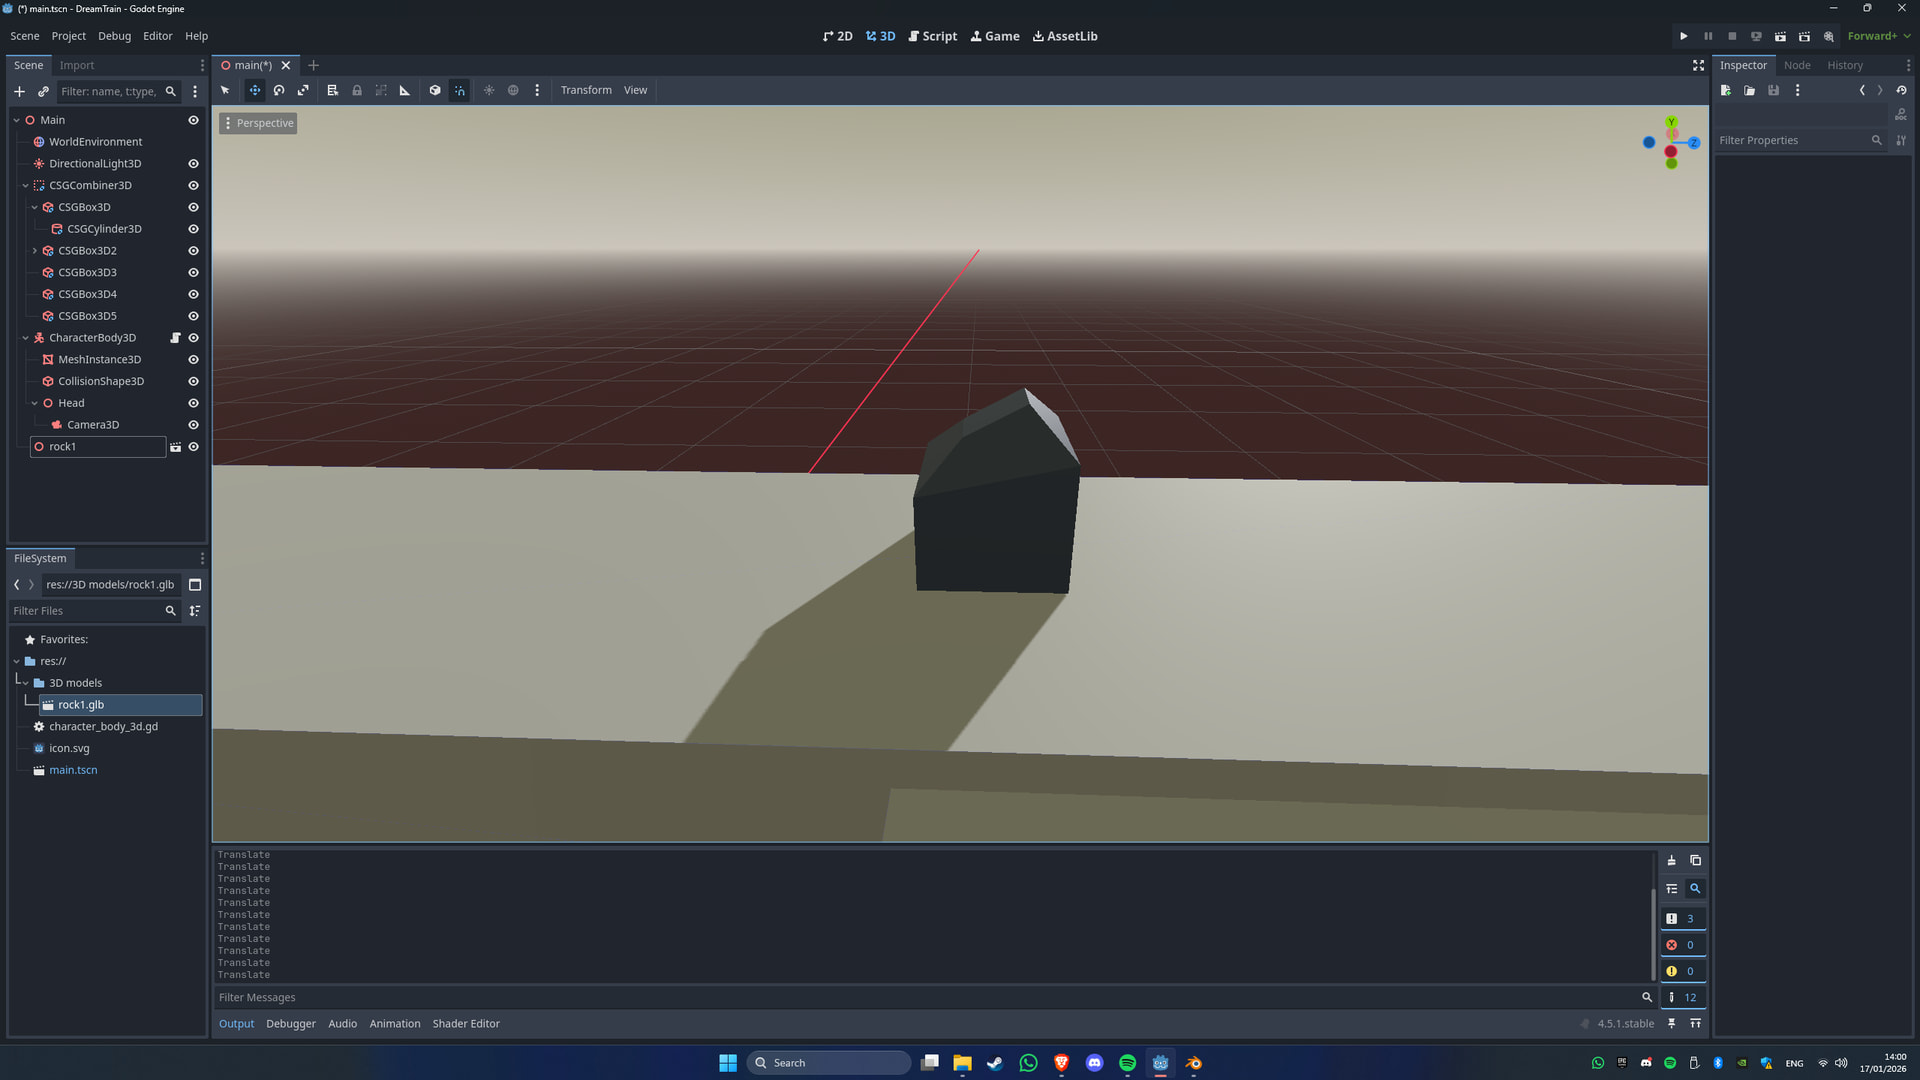Hide the DirectionalLight3D node
This screenshot has height=1080, width=1920.
pos(193,164)
